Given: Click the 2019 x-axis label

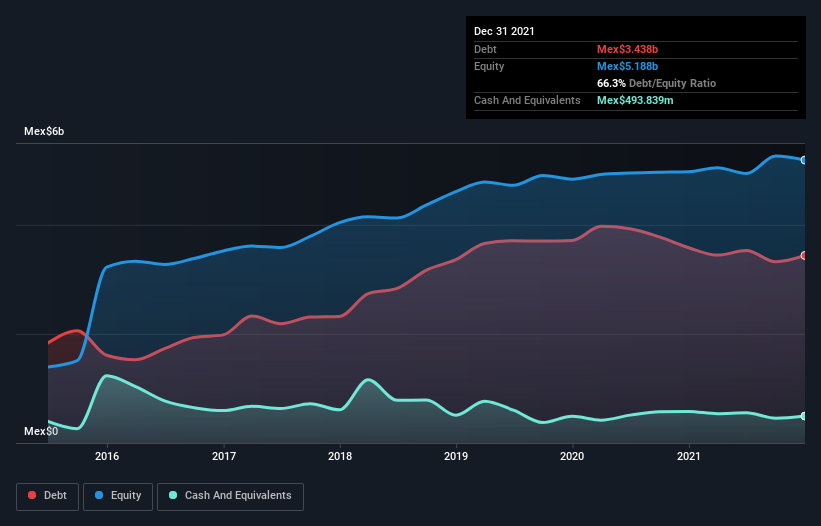Looking at the screenshot, I should click(456, 456).
